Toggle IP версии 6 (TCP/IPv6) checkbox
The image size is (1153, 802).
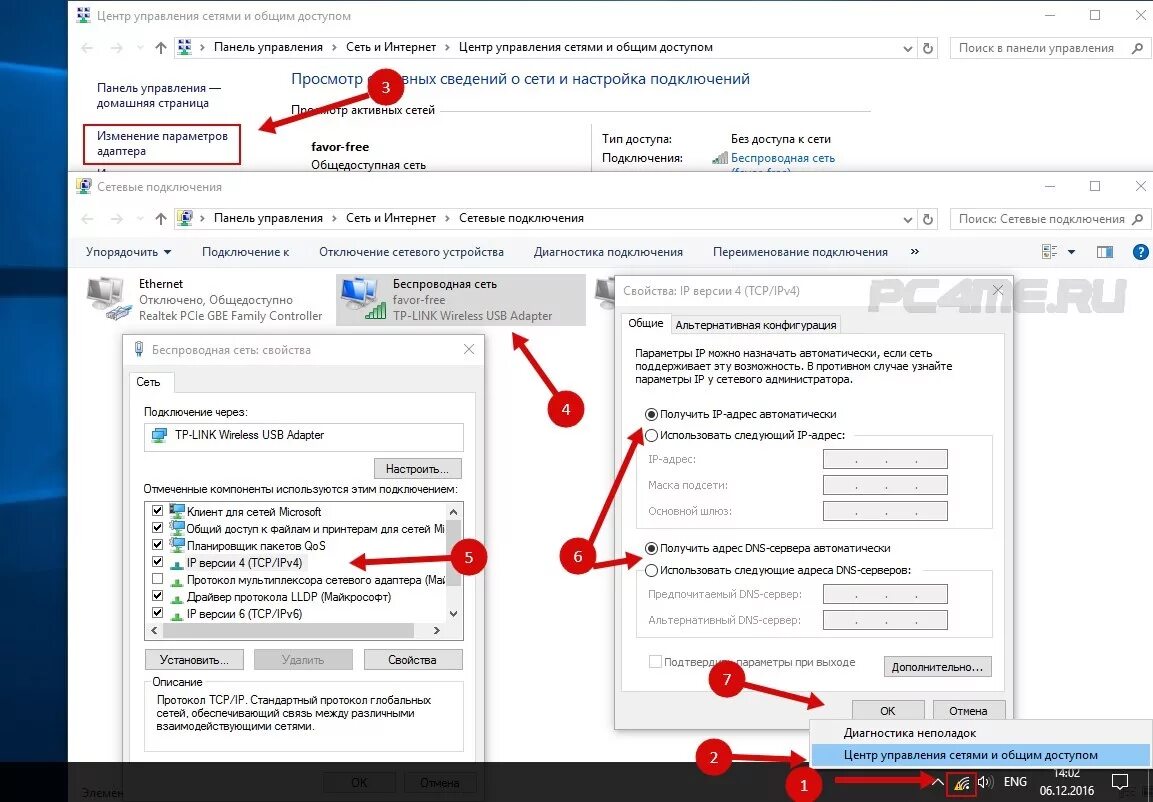coord(157,613)
